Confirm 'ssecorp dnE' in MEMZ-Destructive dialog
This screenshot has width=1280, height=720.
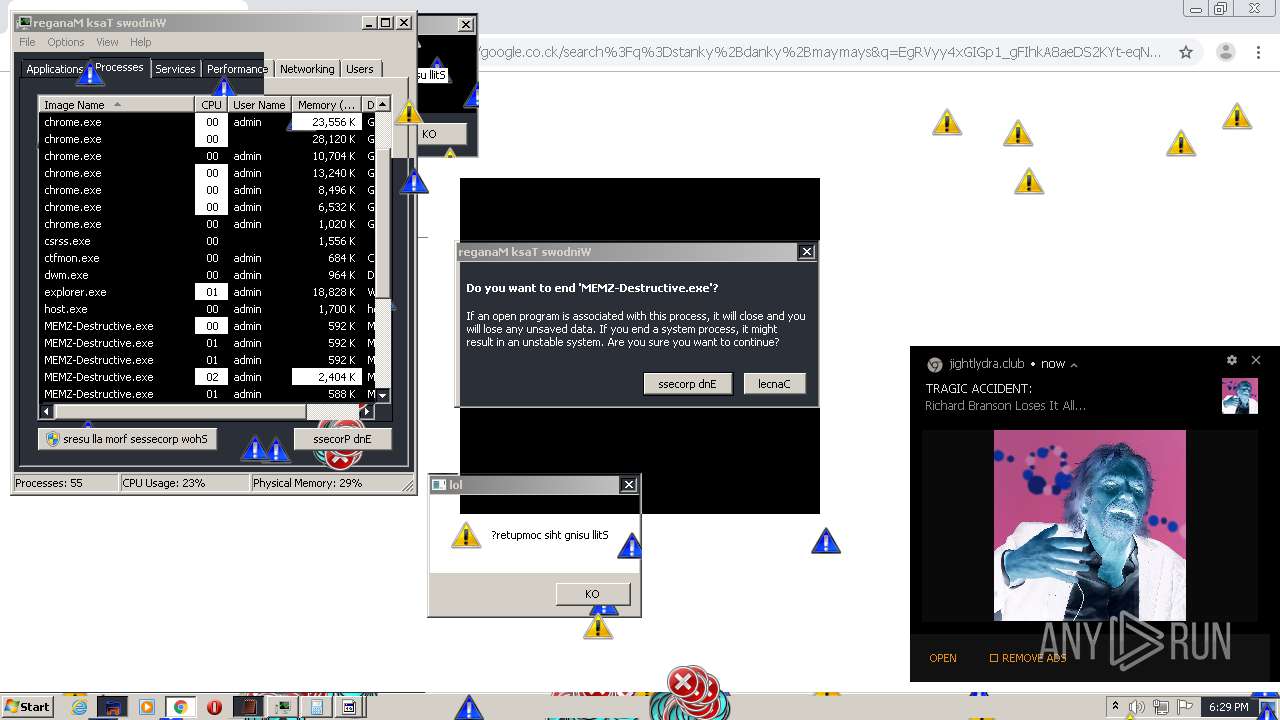pos(687,384)
